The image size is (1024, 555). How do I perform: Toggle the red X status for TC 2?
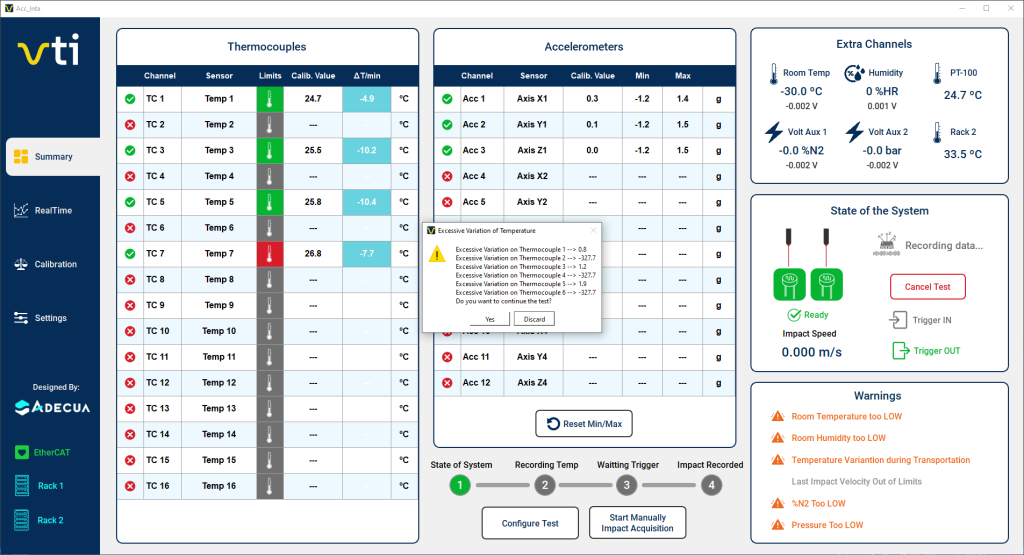point(130,125)
